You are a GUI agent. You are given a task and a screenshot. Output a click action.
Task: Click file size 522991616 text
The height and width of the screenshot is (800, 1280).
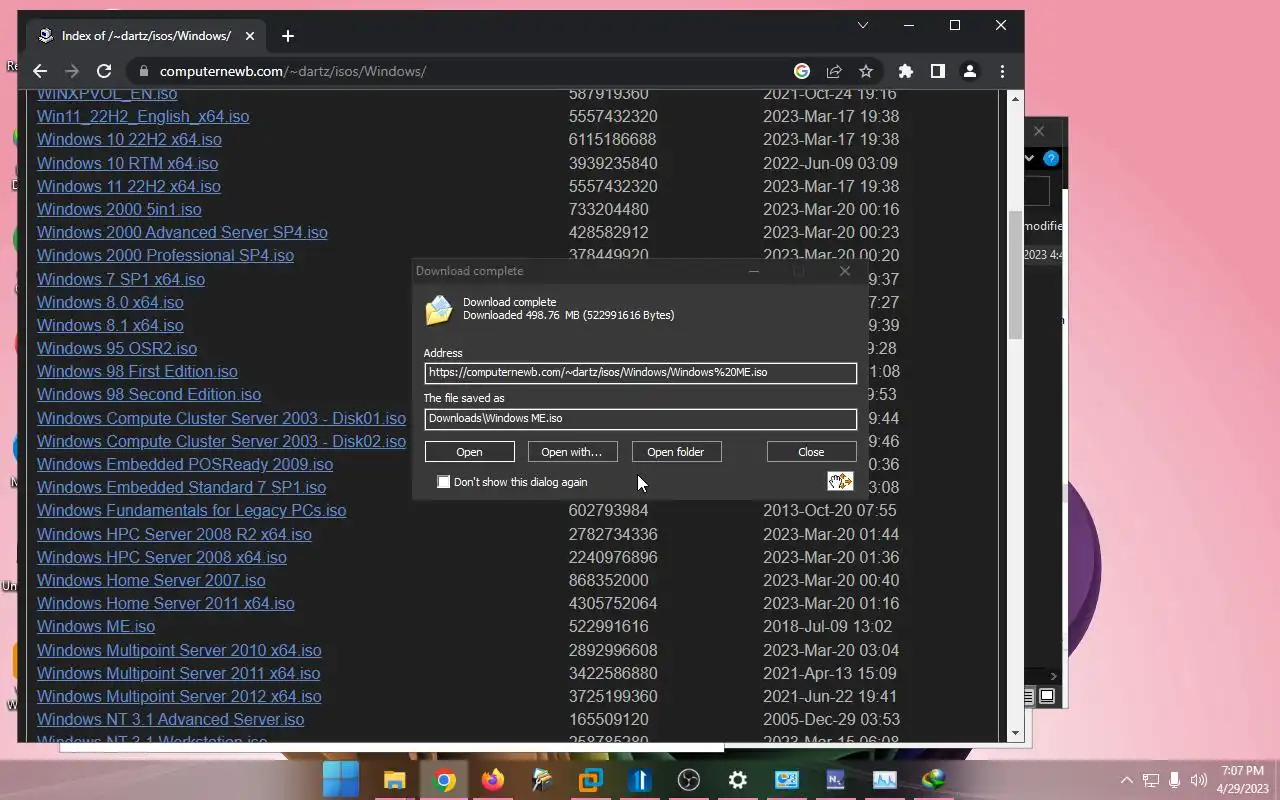608,626
